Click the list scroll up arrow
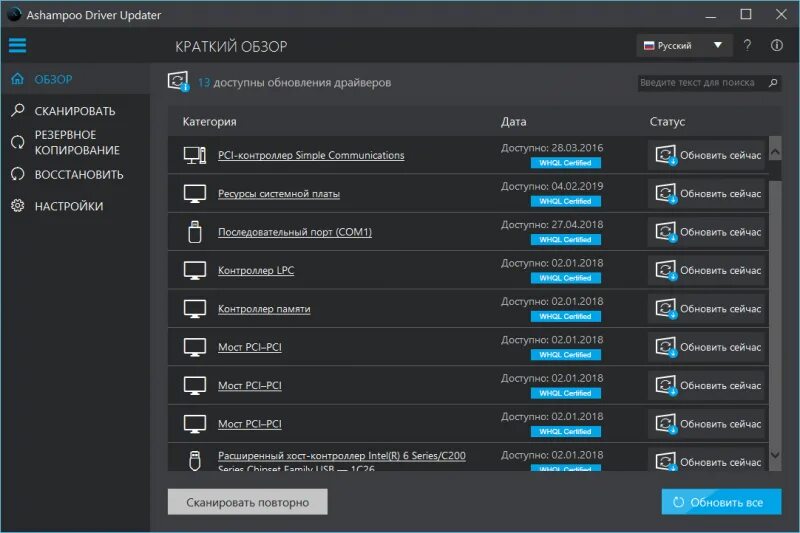The width and height of the screenshot is (800, 533). point(775,152)
